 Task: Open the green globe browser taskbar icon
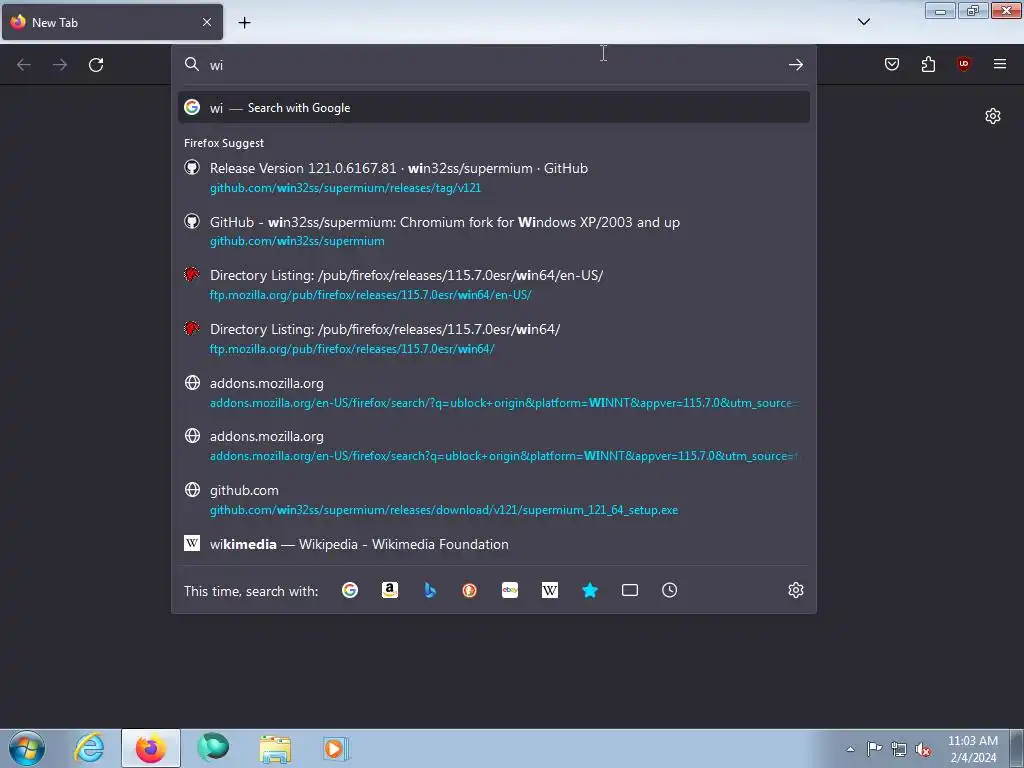(213, 748)
